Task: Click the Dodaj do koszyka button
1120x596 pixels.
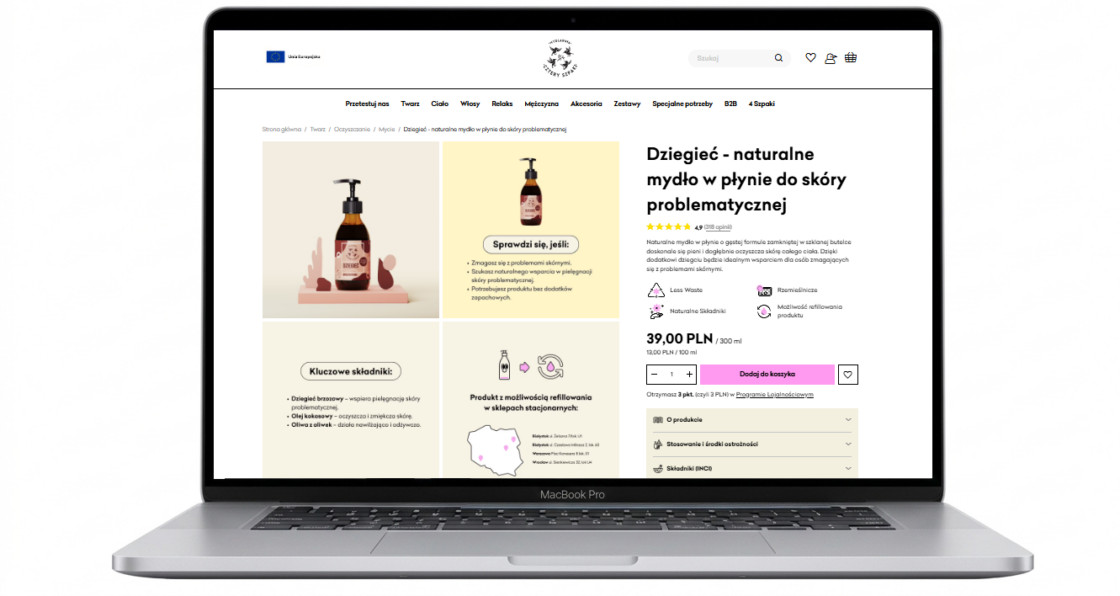Action: (767, 375)
